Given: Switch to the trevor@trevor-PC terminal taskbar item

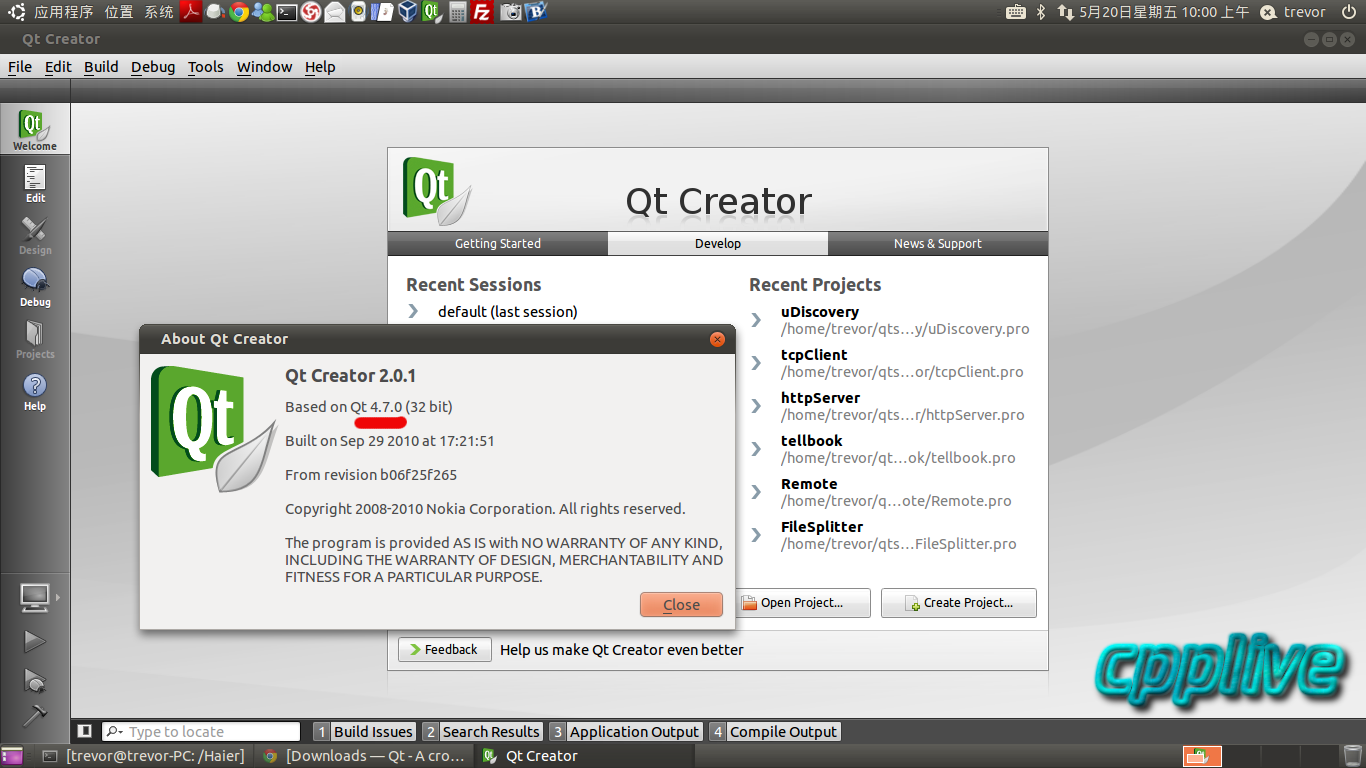Looking at the screenshot, I should (x=145, y=756).
